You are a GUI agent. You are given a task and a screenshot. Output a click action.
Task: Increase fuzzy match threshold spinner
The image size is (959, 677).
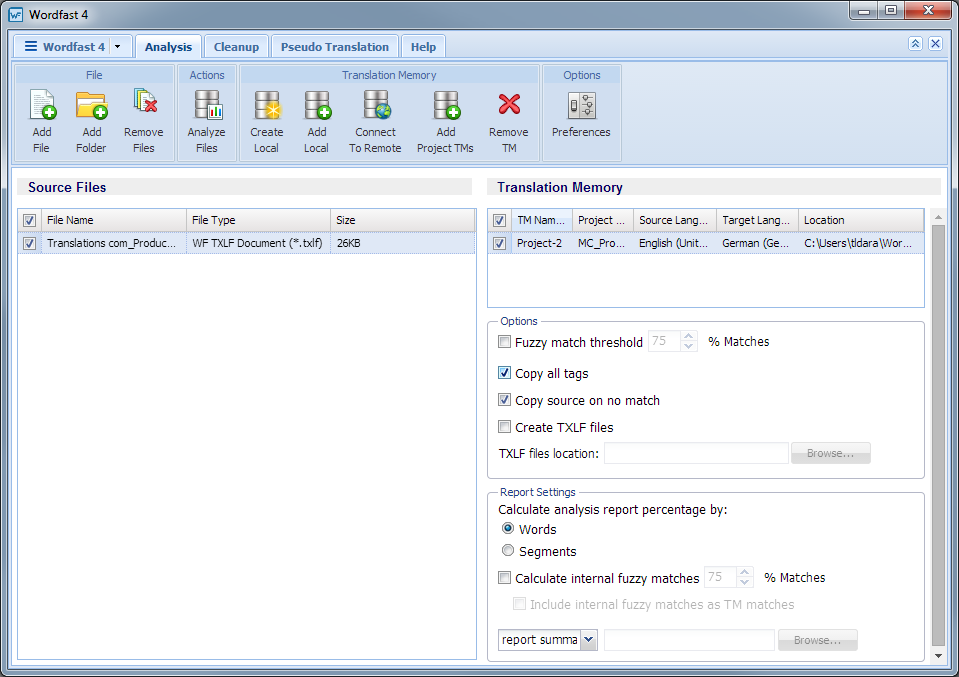tap(689, 336)
